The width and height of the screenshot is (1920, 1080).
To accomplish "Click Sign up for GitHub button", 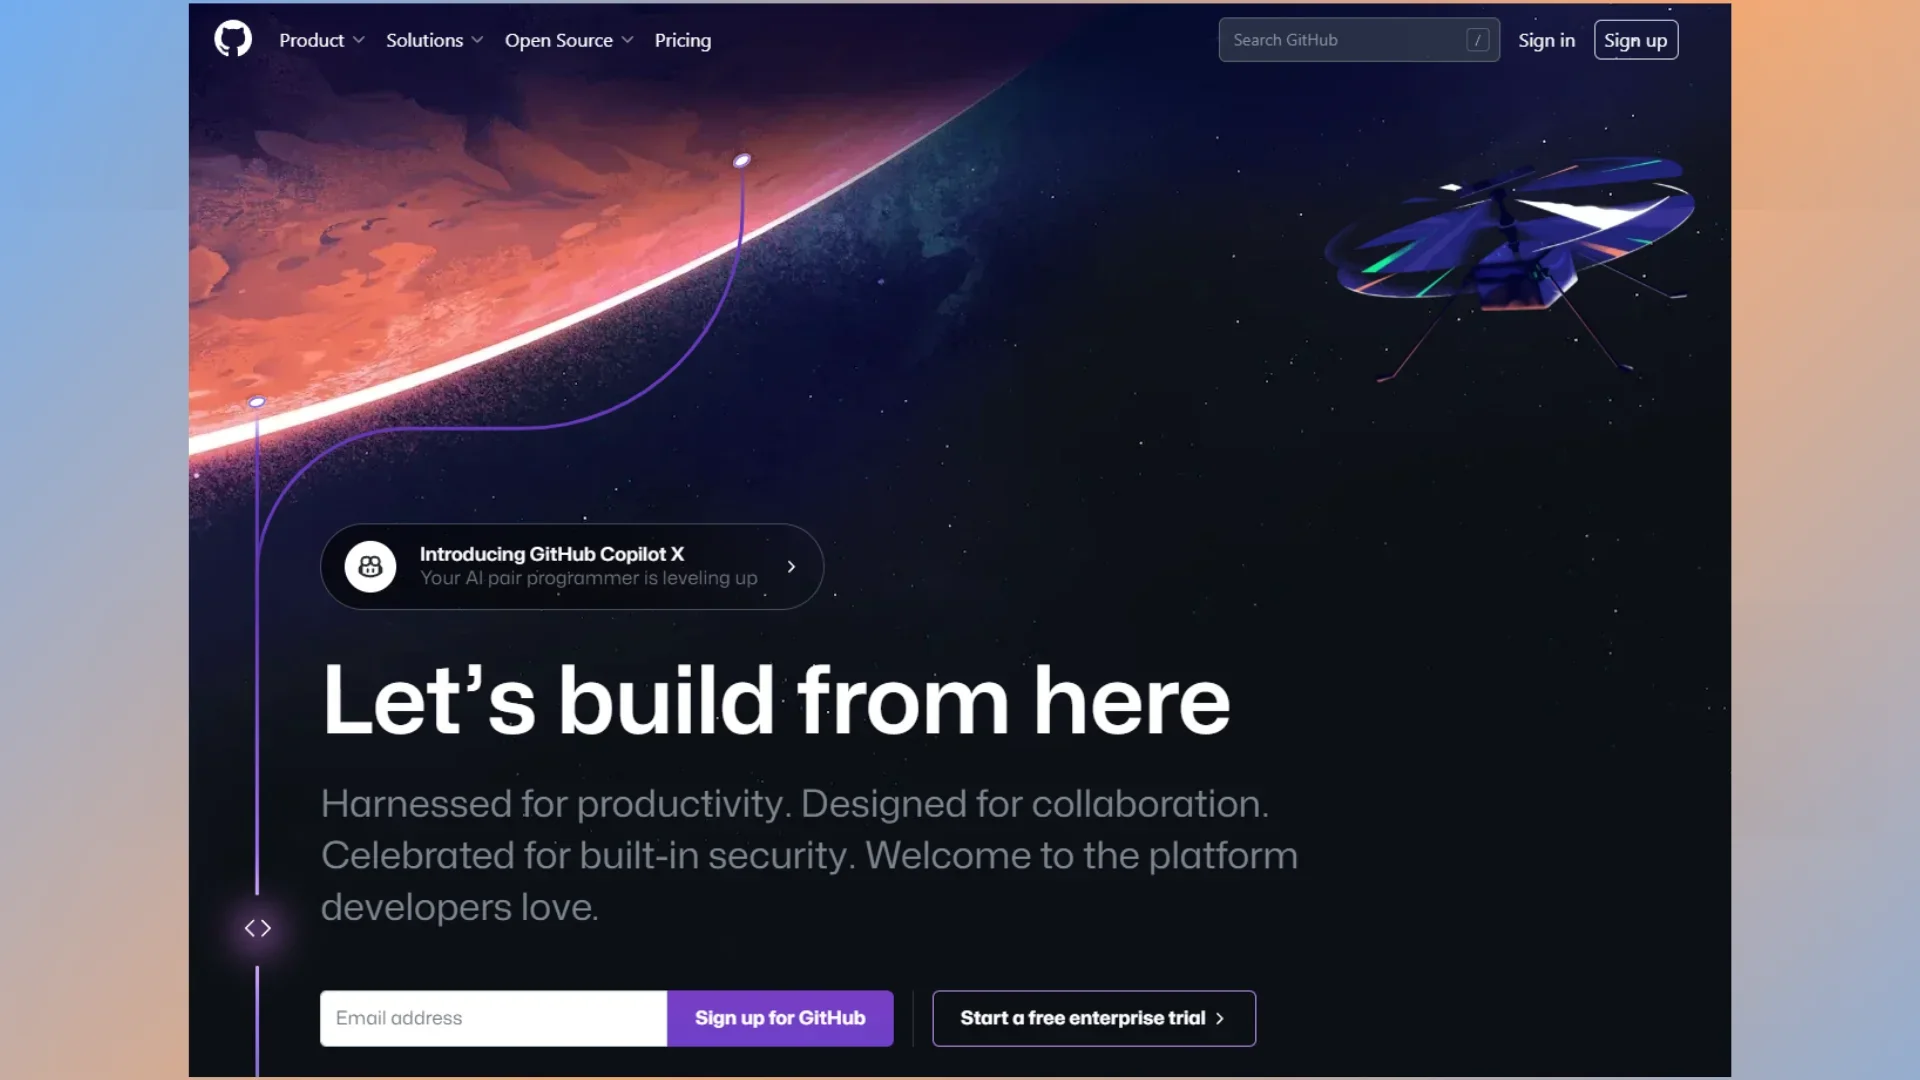I will tap(780, 1018).
